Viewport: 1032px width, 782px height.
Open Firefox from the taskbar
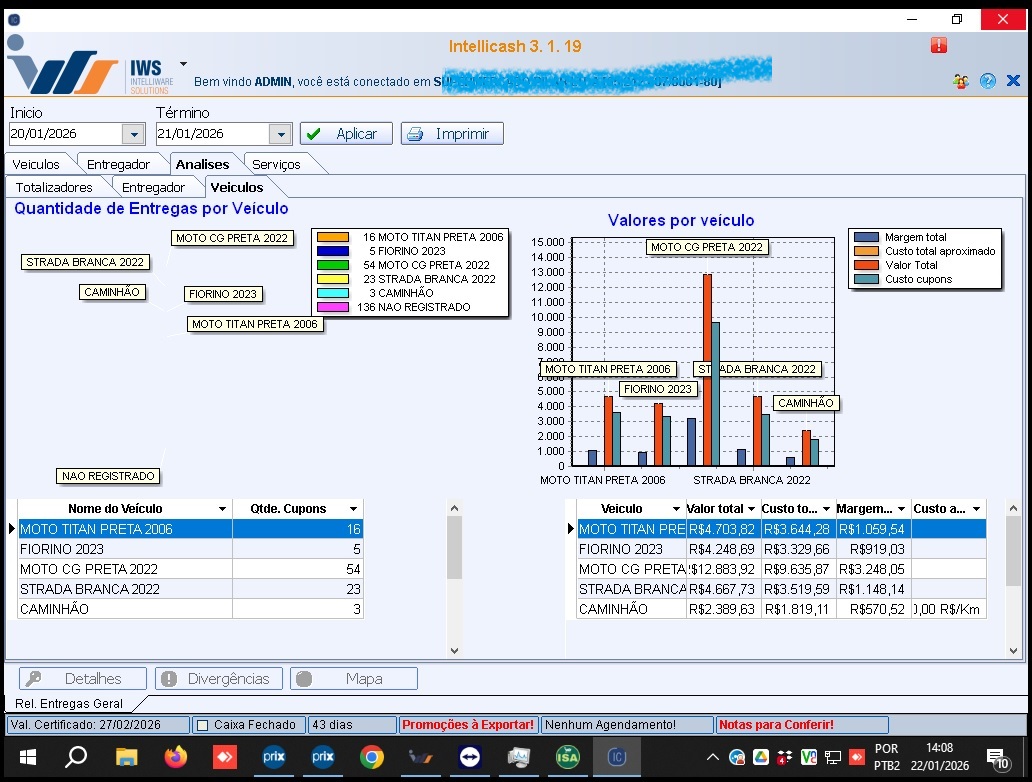(175, 757)
